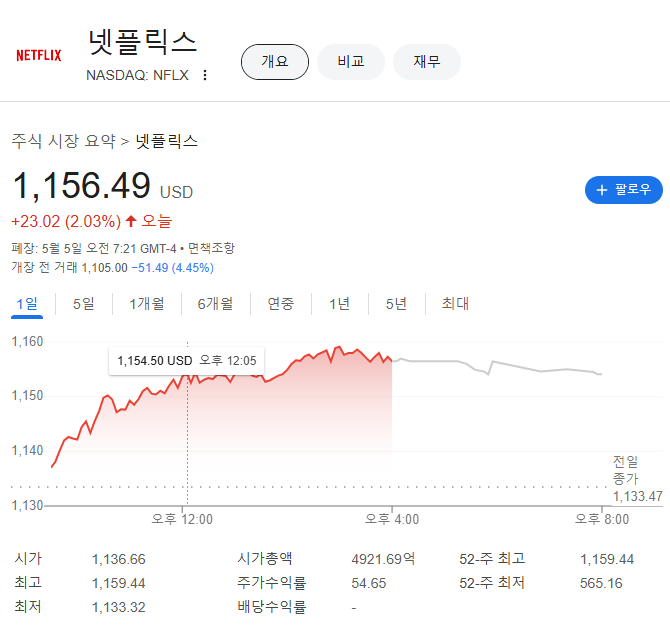Image resolution: width=670 pixels, height=636 pixels.
Task: Click the 팔로우 follow button
Action: (x=623, y=190)
